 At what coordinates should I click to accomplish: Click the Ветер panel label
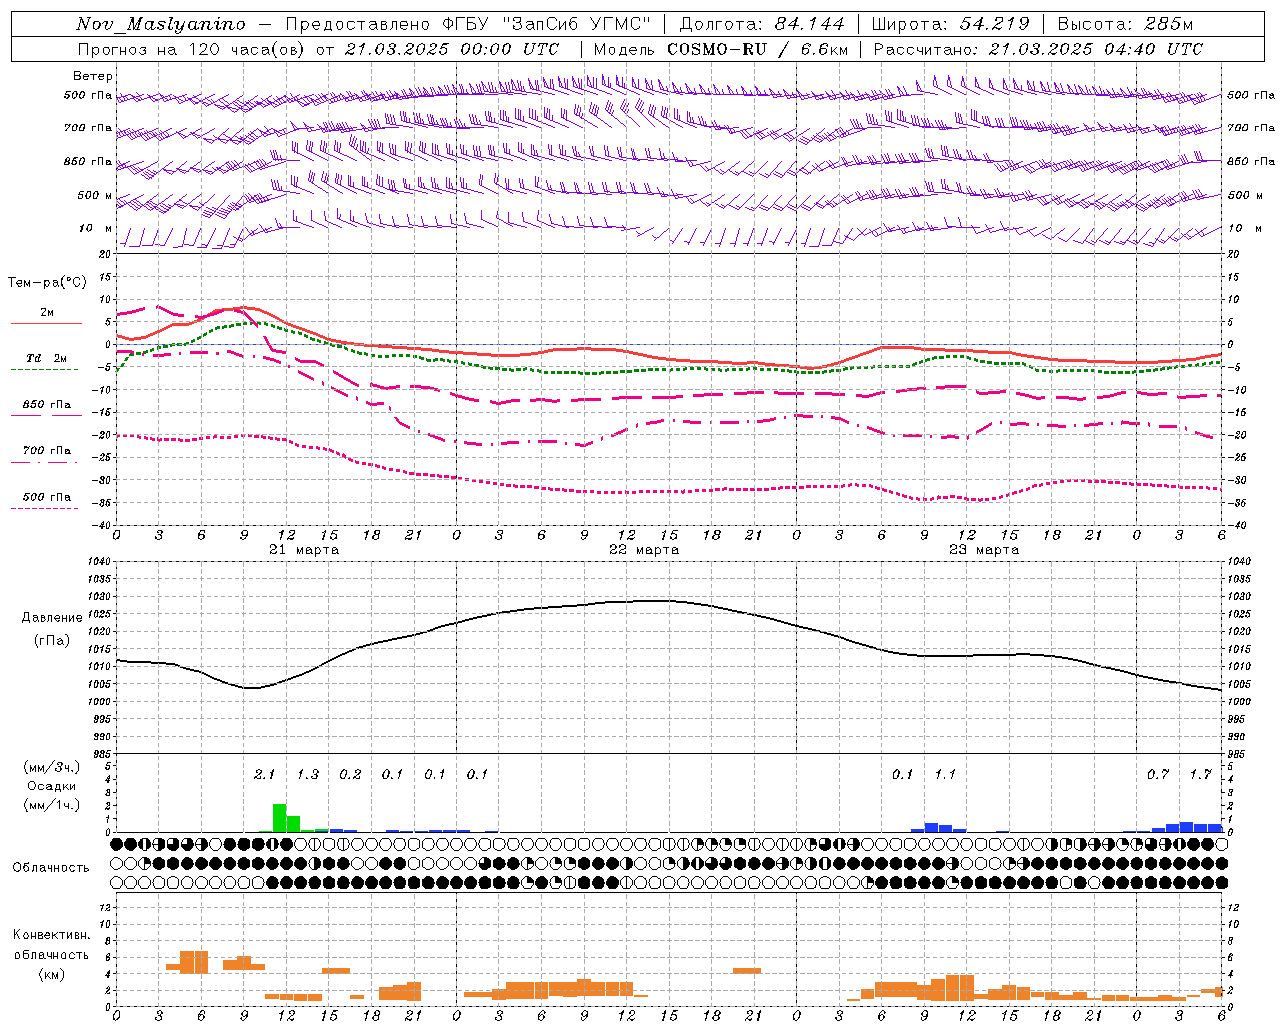[93, 76]
